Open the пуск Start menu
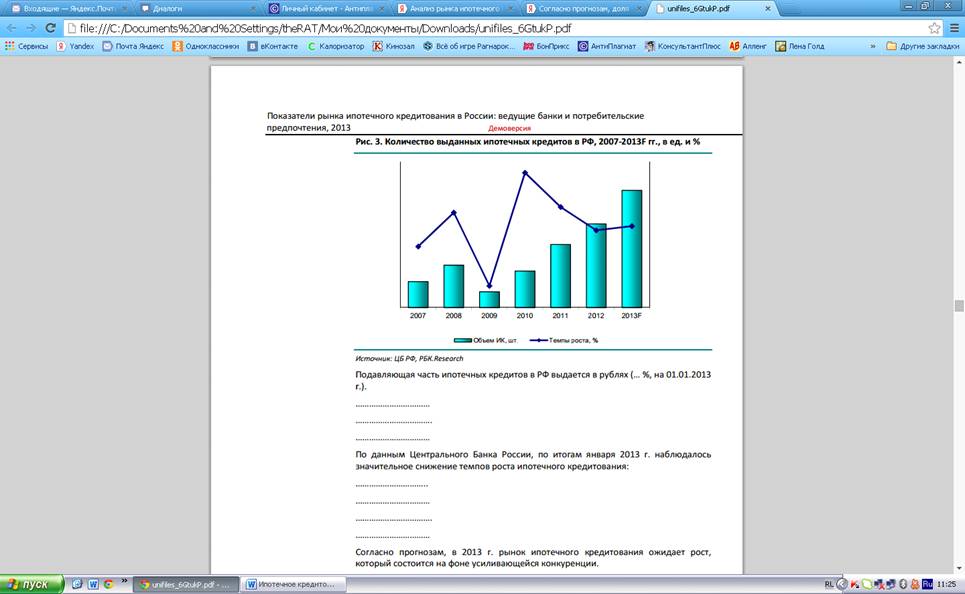Image resolution: width=965 pixels, height=594 pixels. (31, 584)
